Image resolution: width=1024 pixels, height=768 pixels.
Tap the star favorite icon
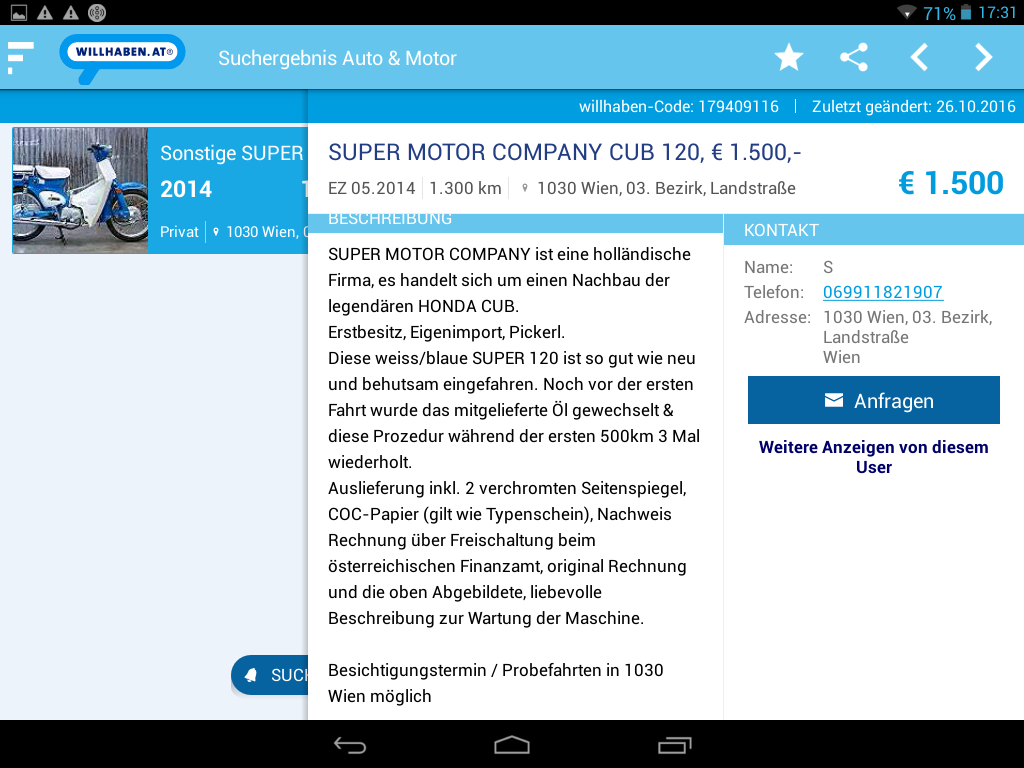789,58
